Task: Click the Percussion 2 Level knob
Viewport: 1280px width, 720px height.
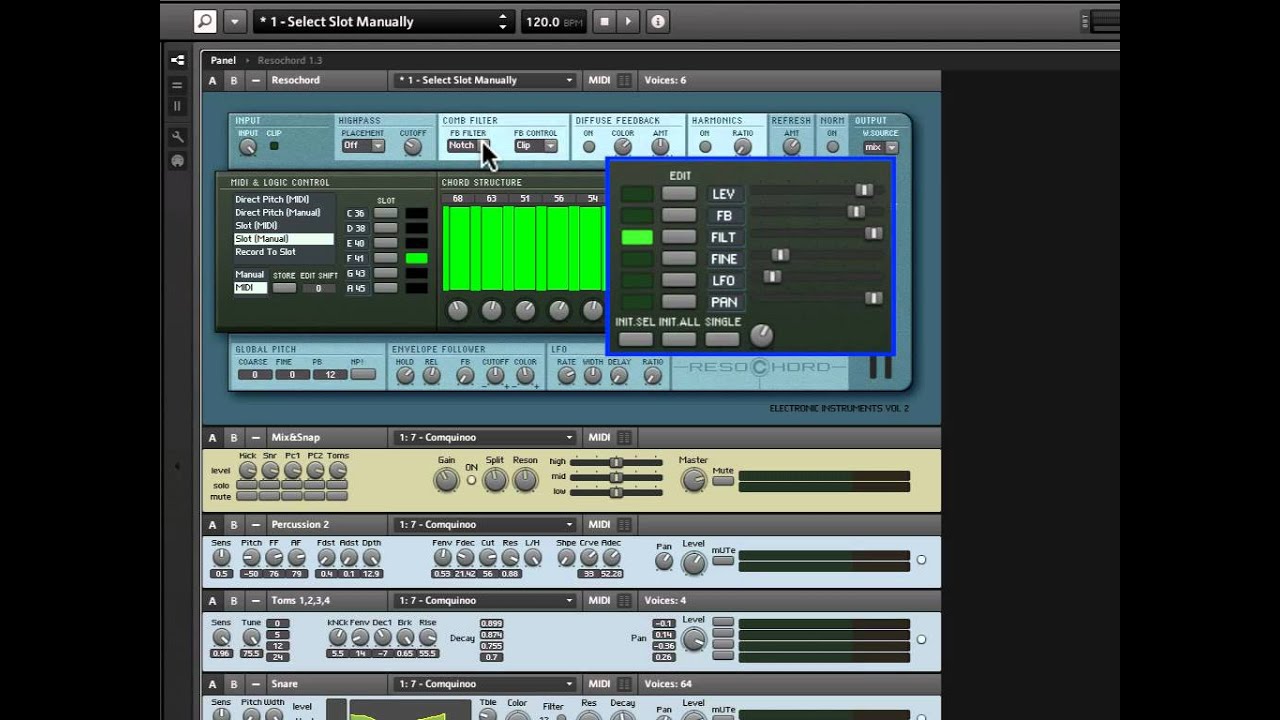Action: pos(693,564)
